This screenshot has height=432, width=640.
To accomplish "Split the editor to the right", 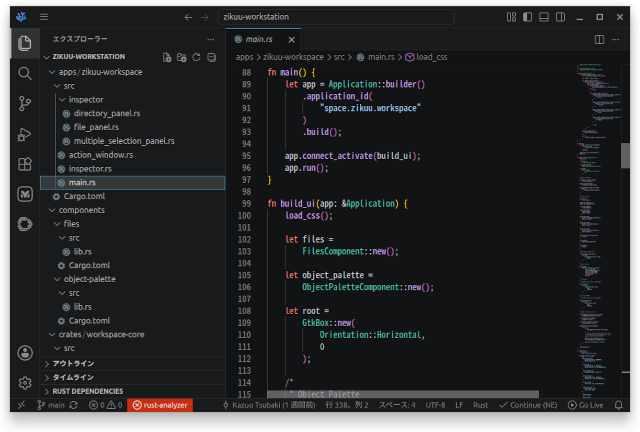I will 599,40.
